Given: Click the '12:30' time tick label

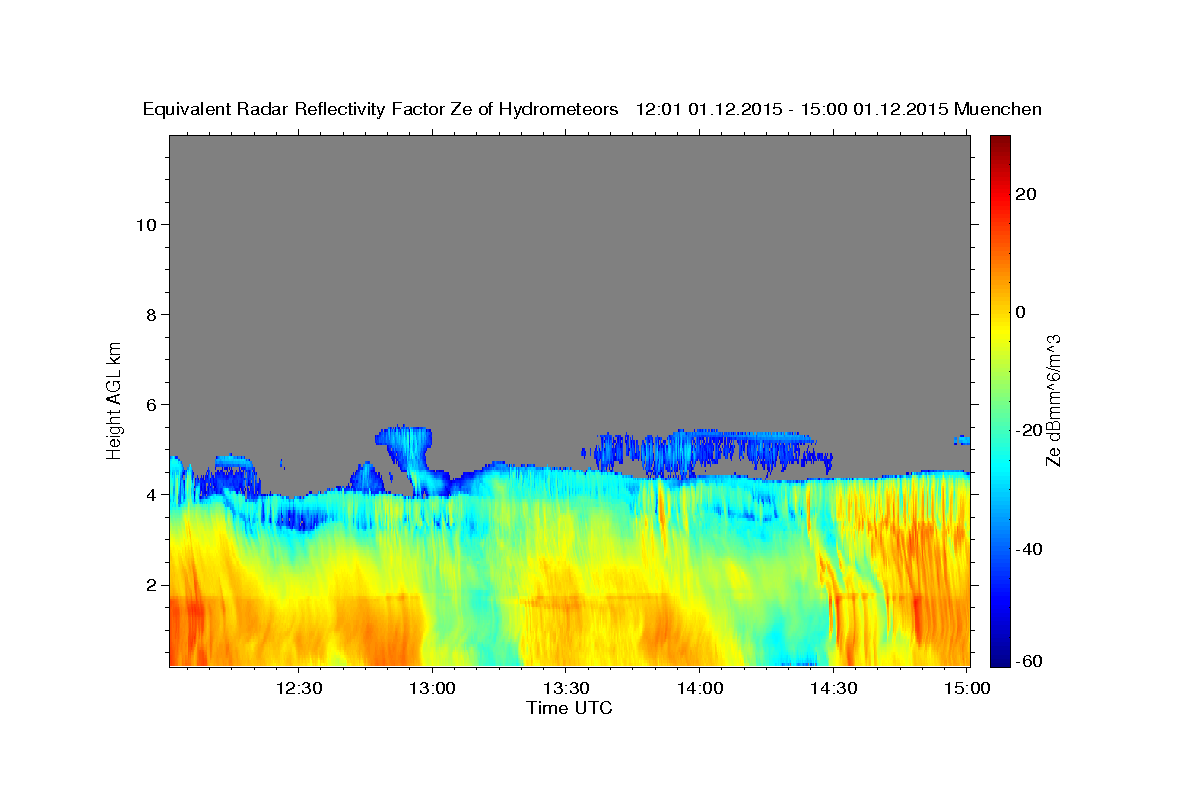Looking at the screenshot, I should pos(299,688).
